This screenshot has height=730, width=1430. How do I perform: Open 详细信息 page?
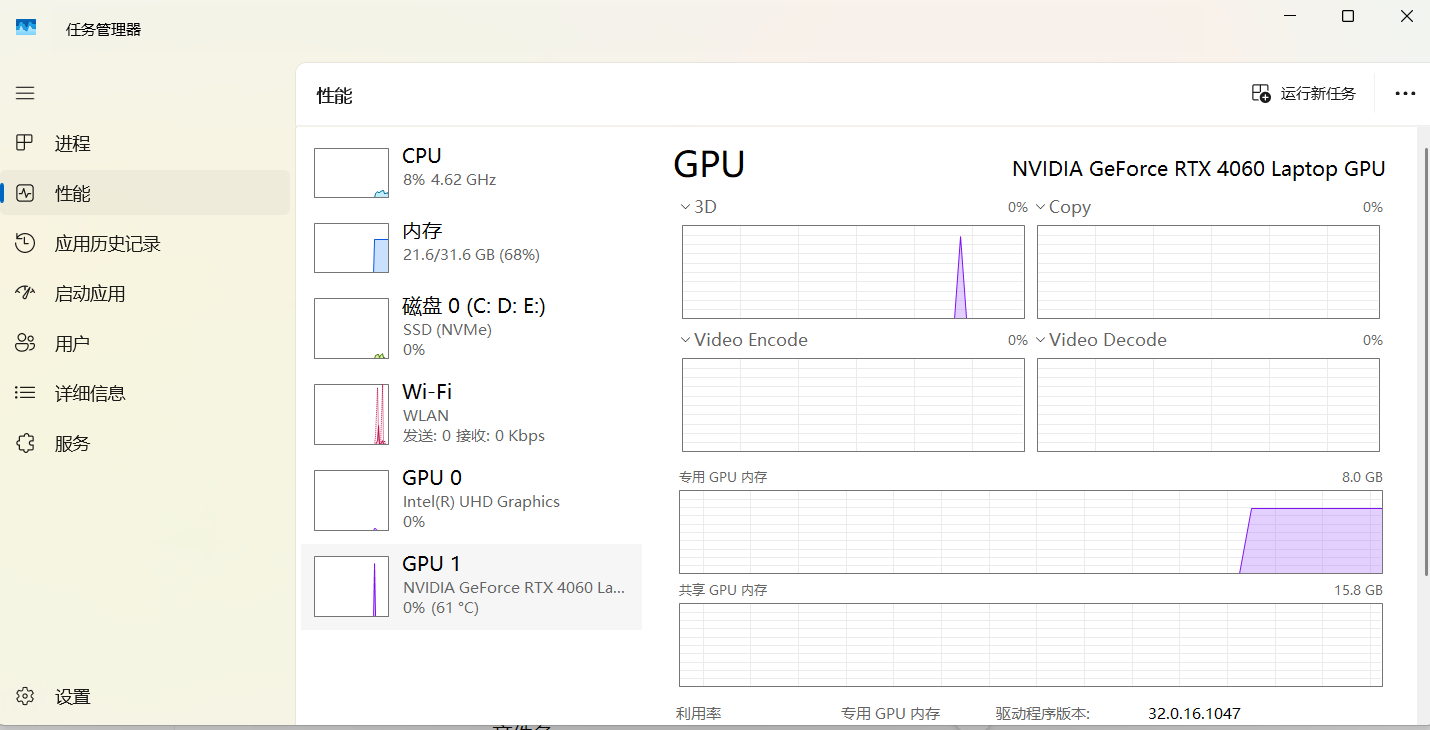click(145, 393)
